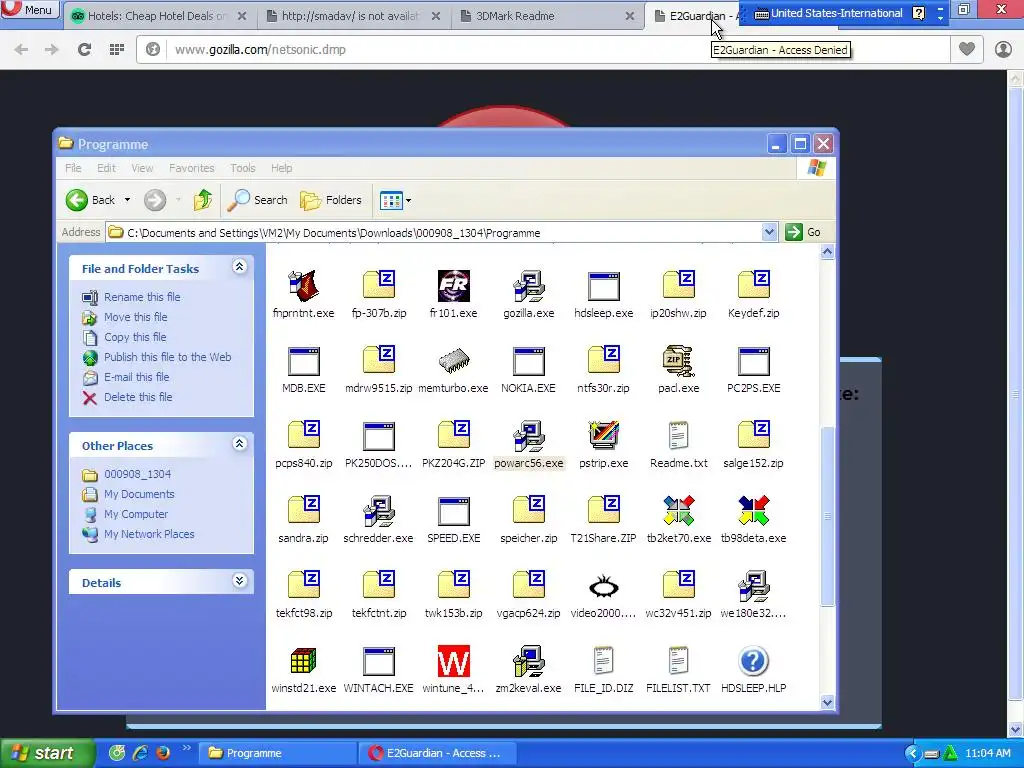Collapse the File and Folder Tasks panel
The image size is (1024, 768).
239,266
